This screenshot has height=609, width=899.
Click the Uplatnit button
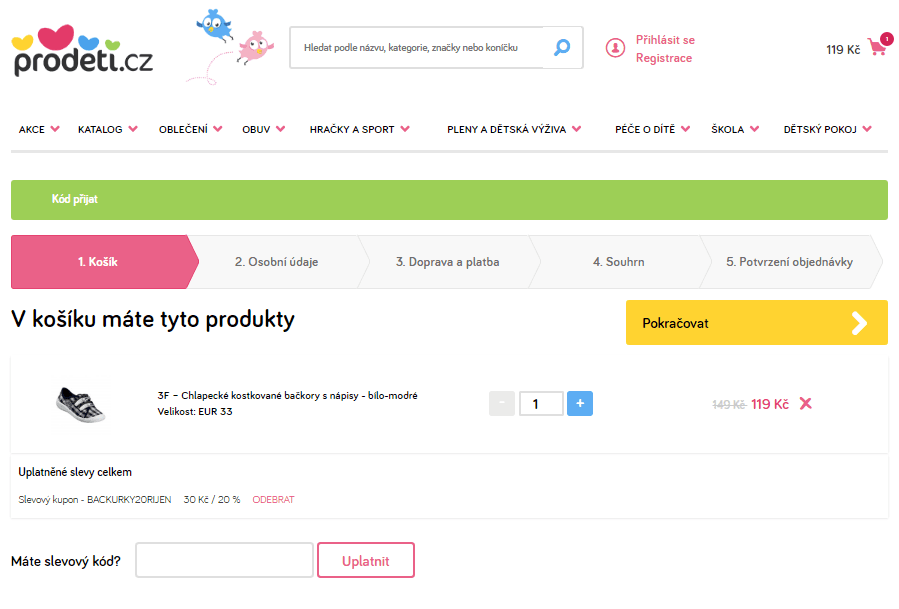(366, 560)
